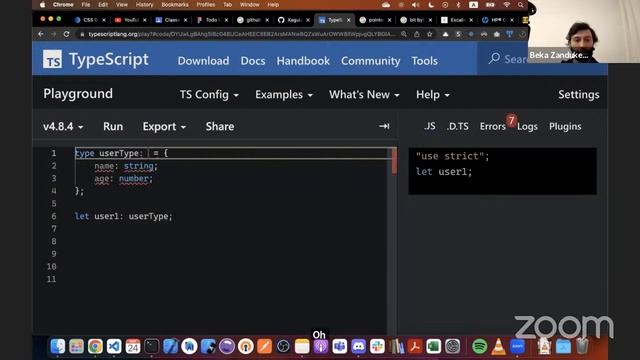Open Discord from the dock

(x=358, y=347)
